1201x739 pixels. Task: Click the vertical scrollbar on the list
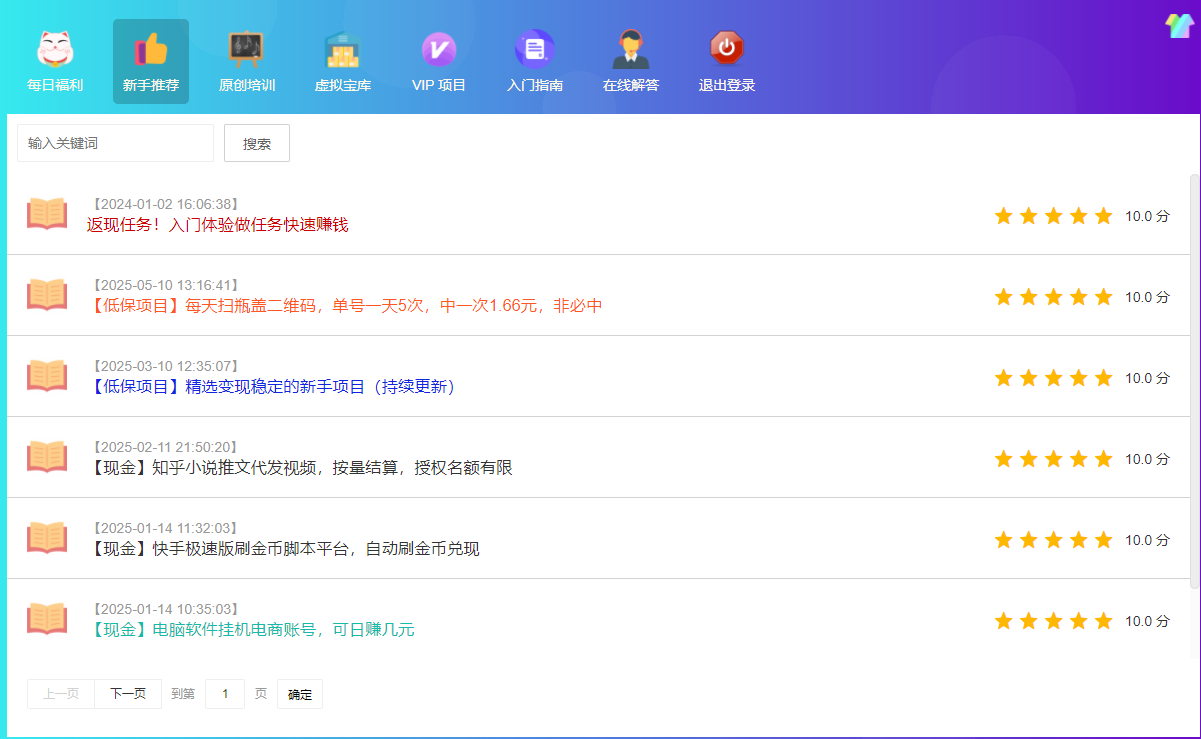click(1194, 380)
